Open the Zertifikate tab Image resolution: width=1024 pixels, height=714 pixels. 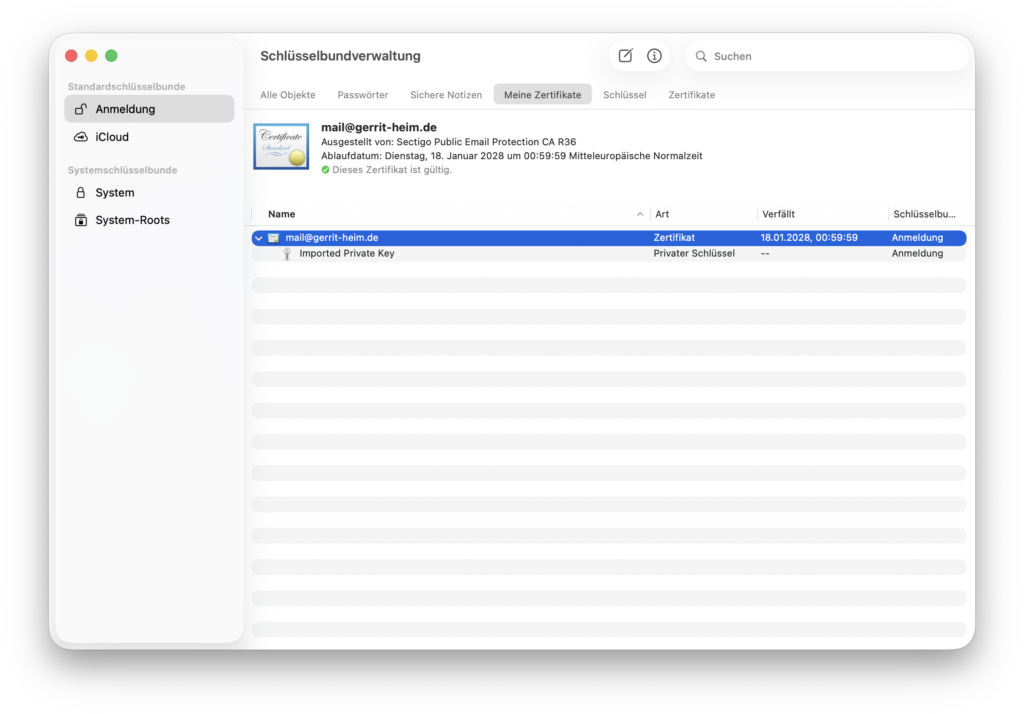[x=692, y=95]
